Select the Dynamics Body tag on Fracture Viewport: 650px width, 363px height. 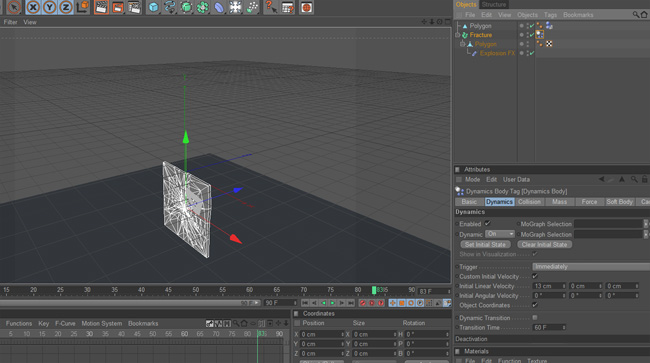click(x=540, y=34)
